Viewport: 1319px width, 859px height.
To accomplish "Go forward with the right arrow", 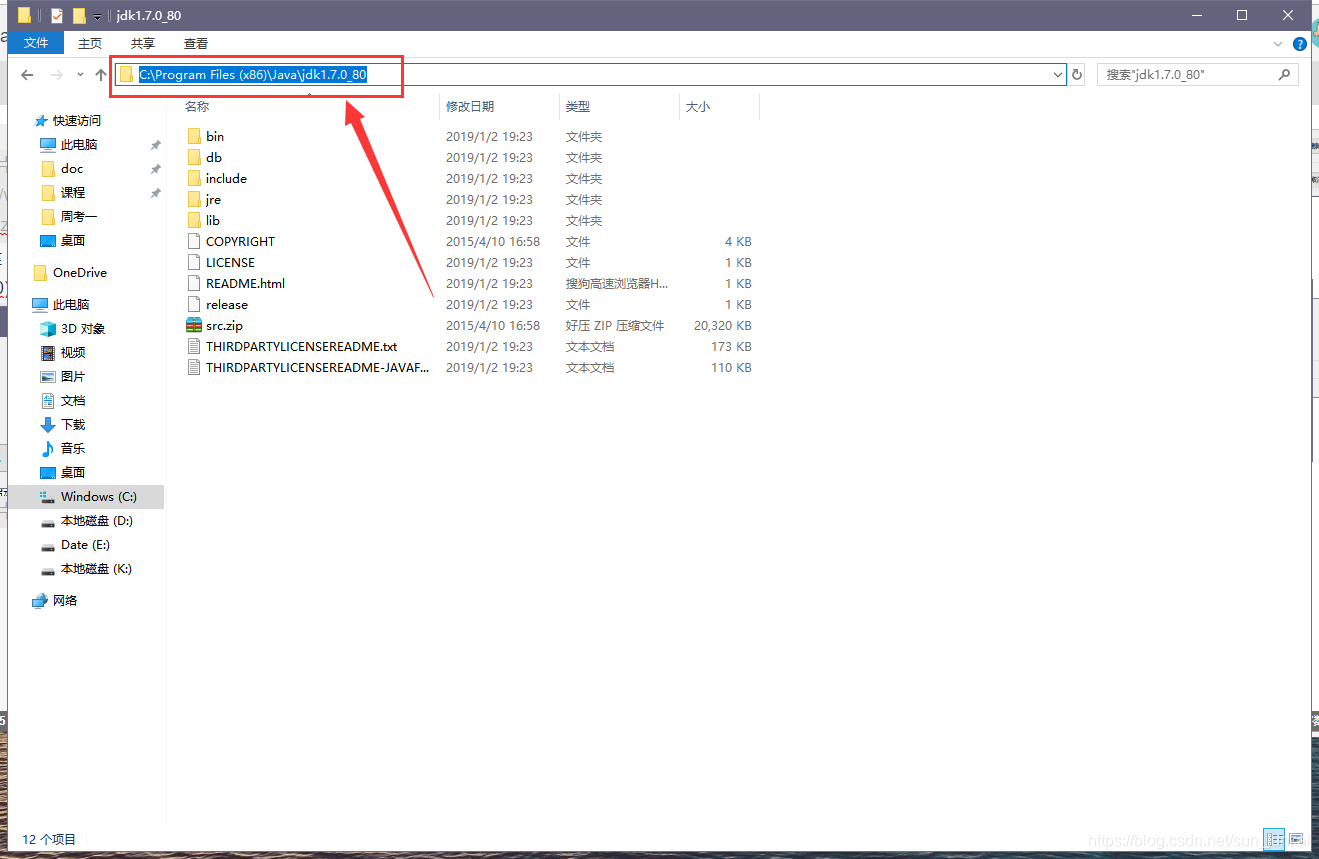I will [x=56, y=75].
